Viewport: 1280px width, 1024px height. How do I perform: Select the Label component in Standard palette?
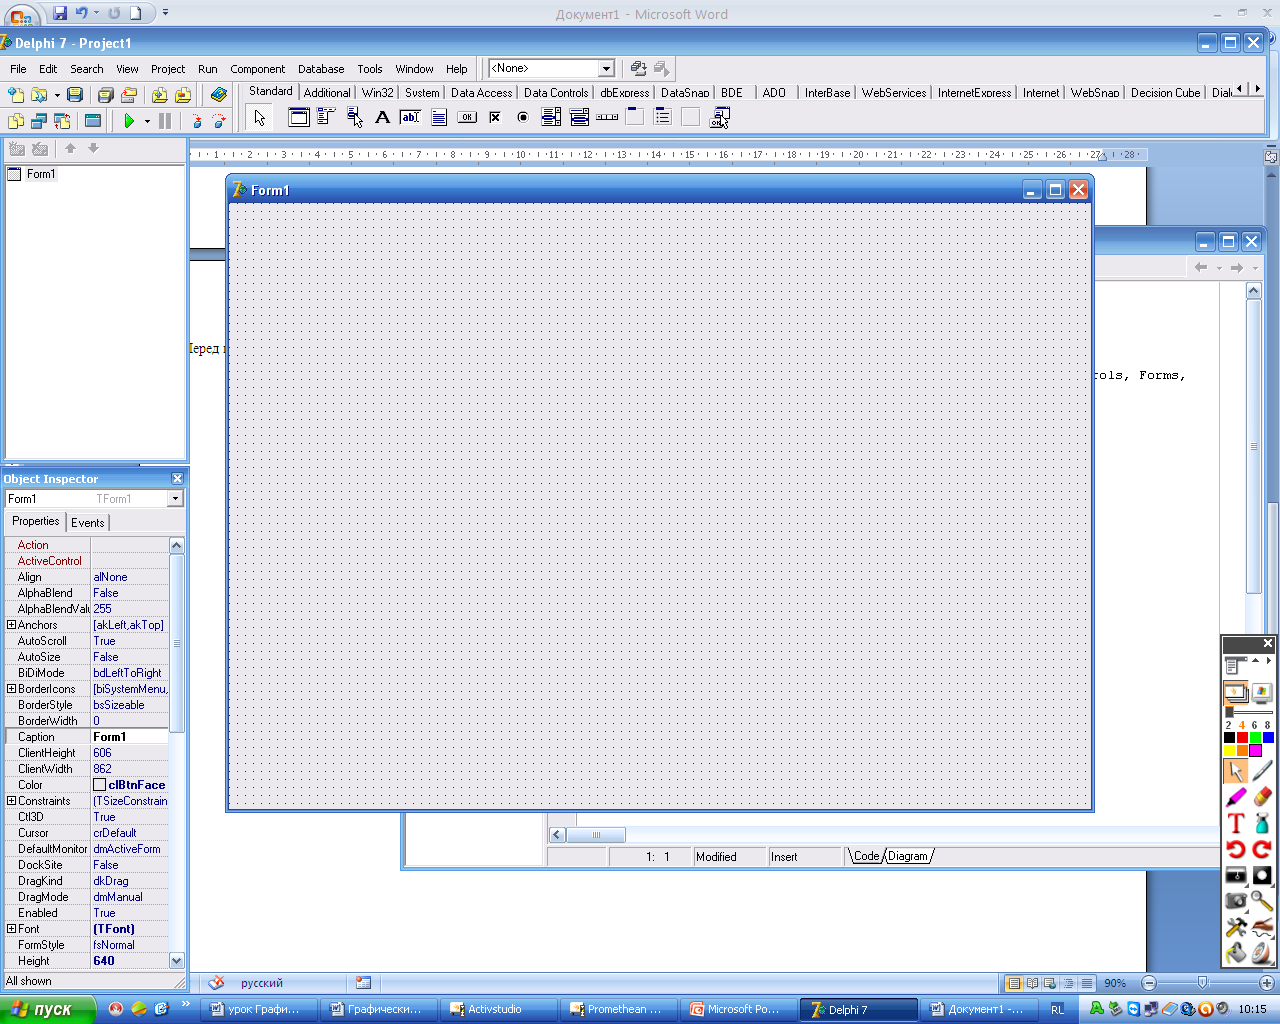382,117
